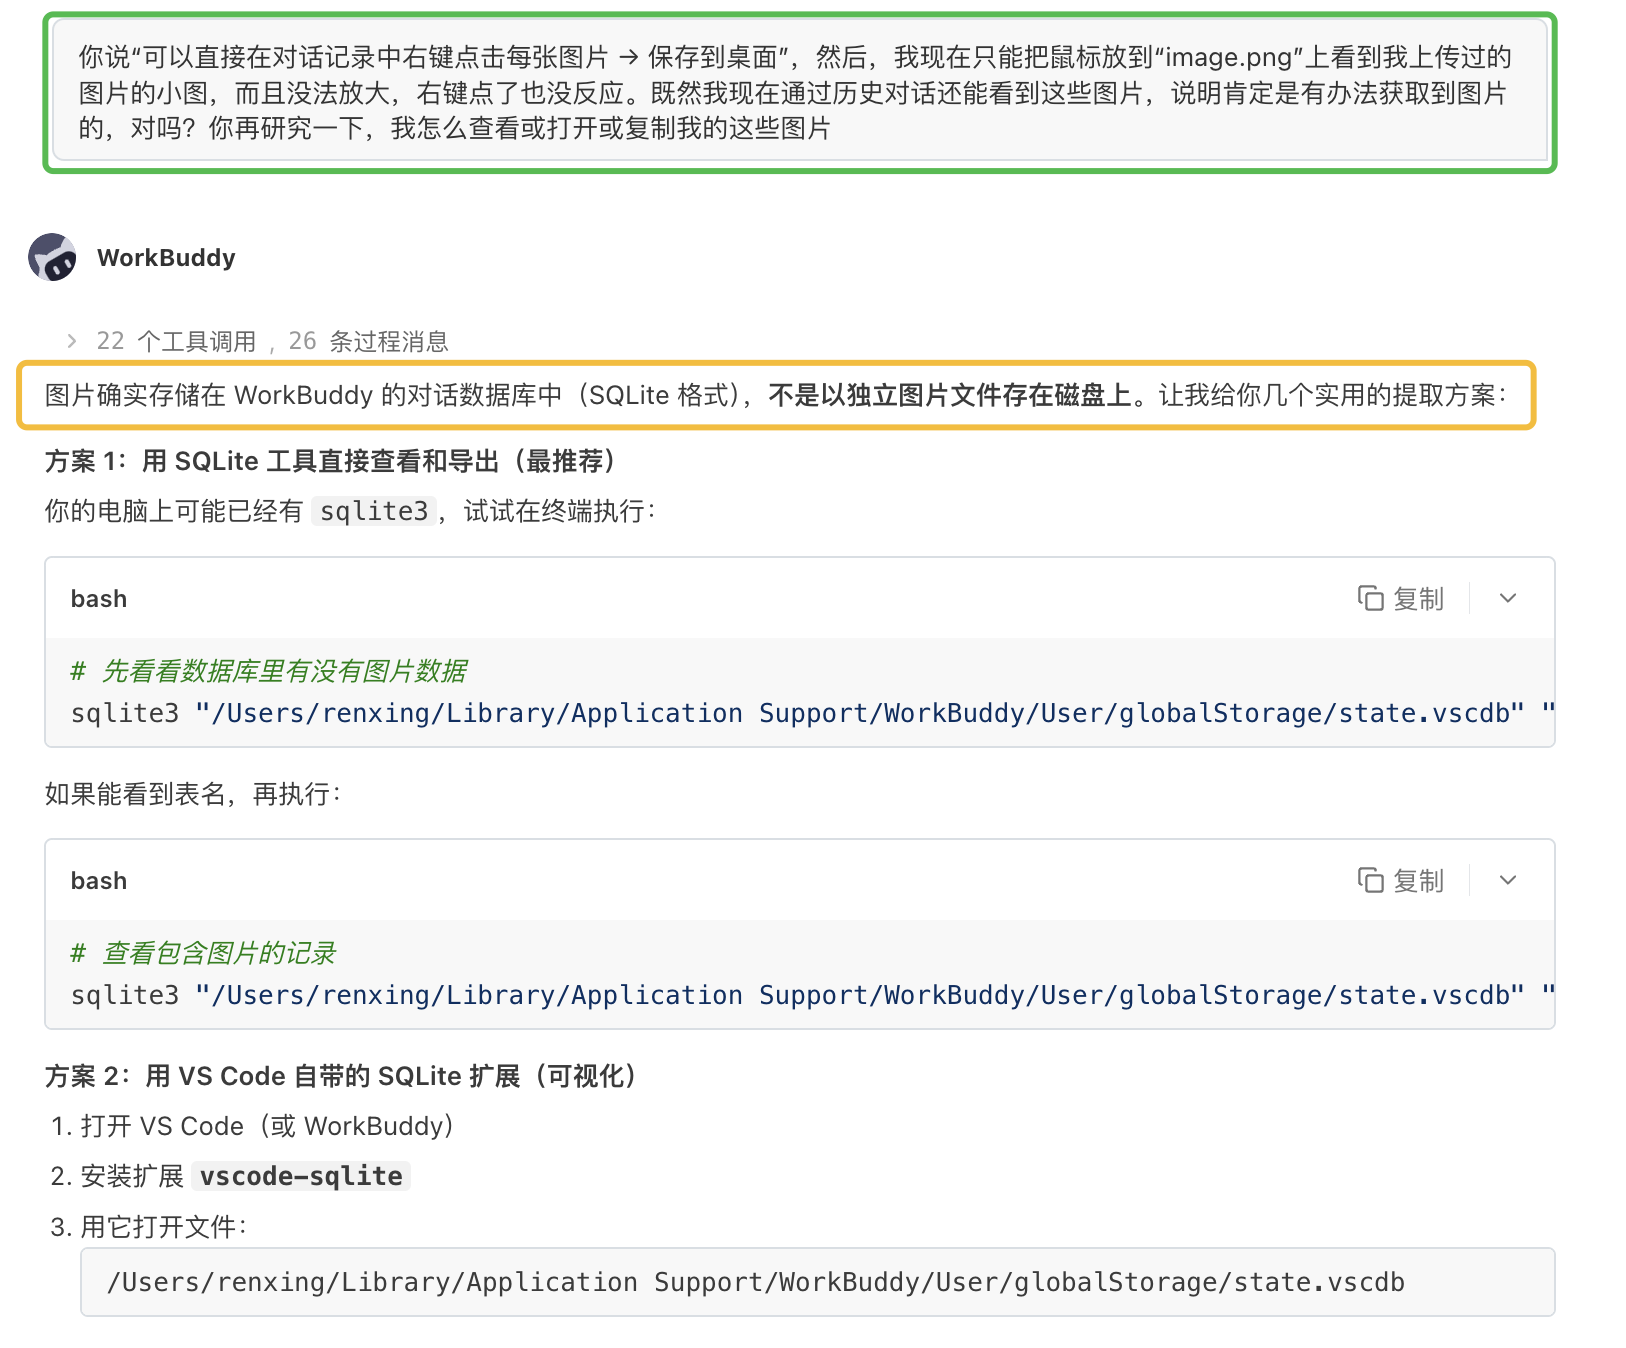Click the WorkBuddy avatar icon

(x=52, y=258)
